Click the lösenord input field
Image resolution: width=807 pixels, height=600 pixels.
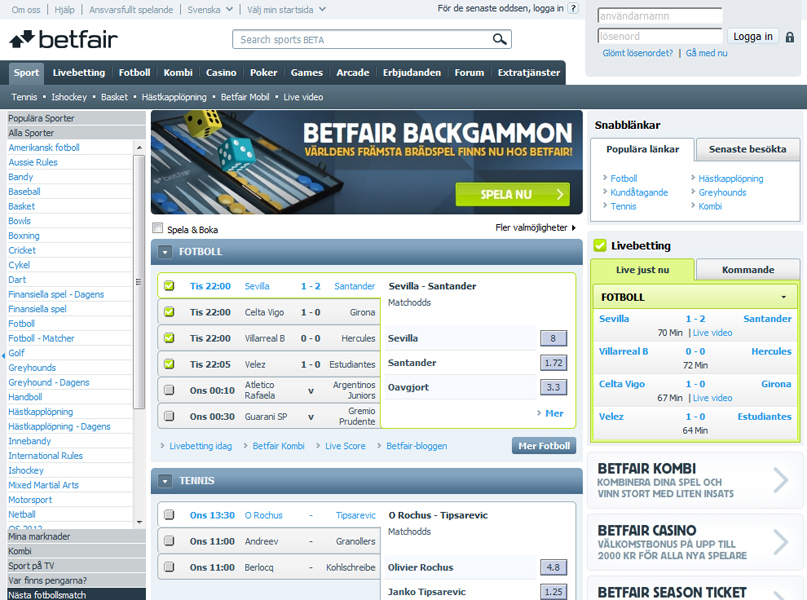tap(660, 36)
